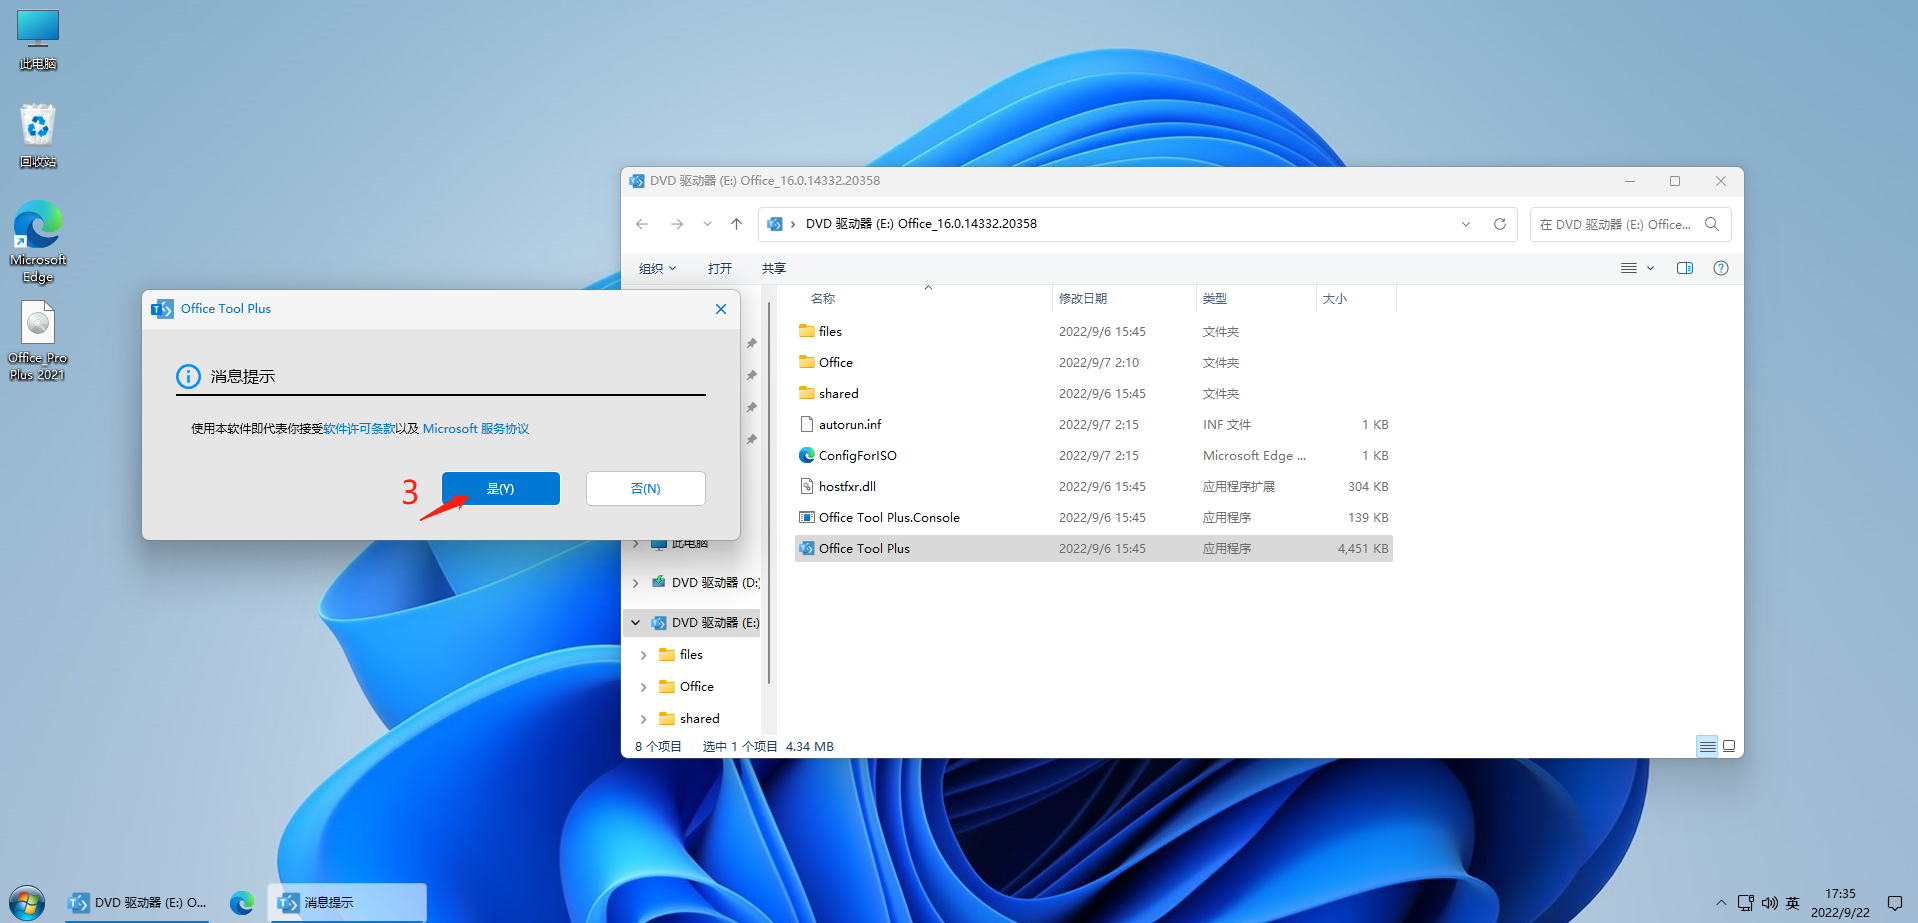Select the Office folder in the file list
This screenshot has height=923, width=1918.
tap(1094, 362)
